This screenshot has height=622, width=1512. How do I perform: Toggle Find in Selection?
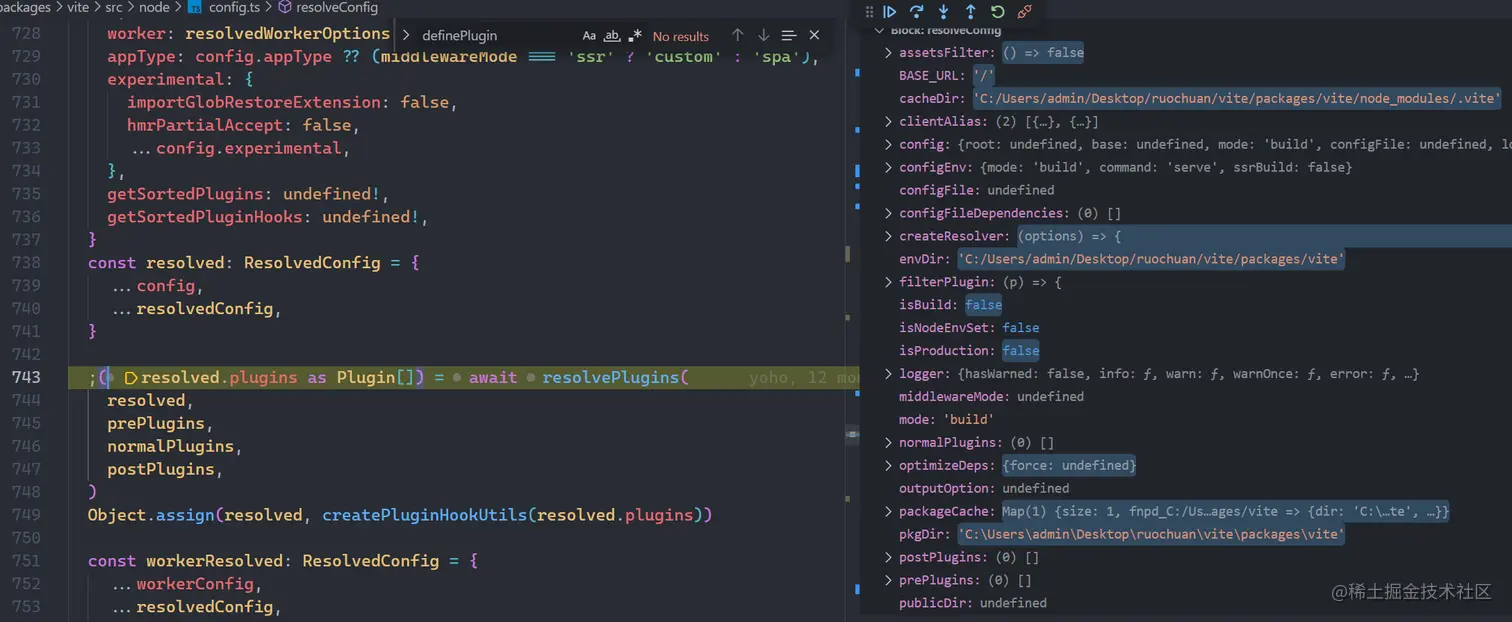(x=789, y=36)
